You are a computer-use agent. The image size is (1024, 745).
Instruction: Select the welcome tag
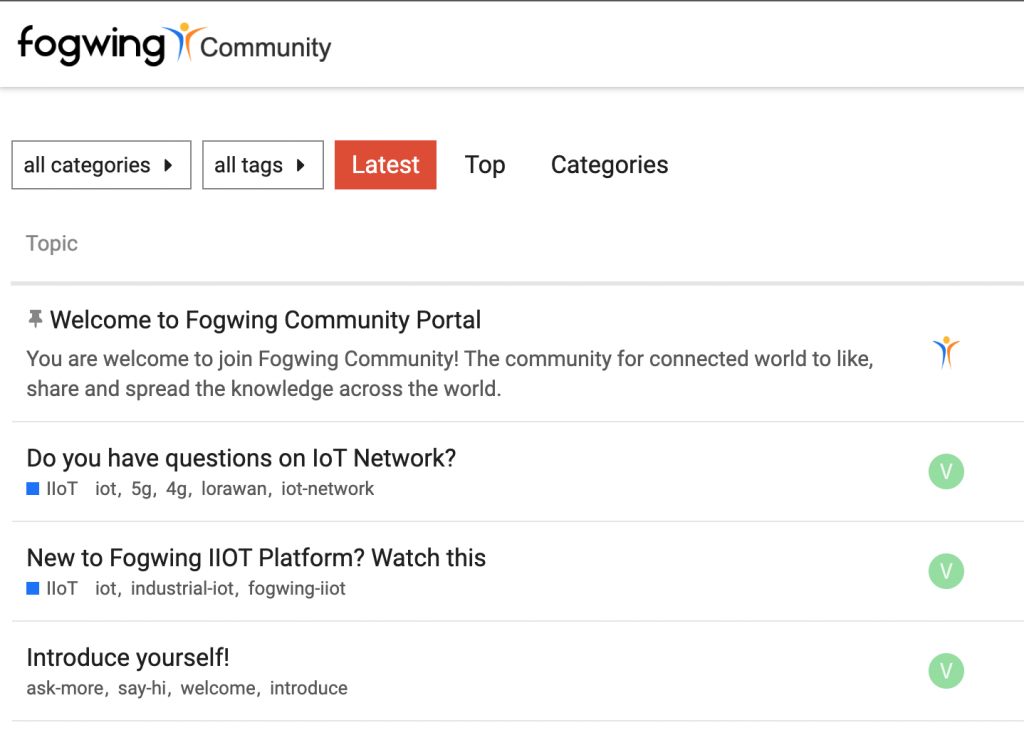pos(218,688)
